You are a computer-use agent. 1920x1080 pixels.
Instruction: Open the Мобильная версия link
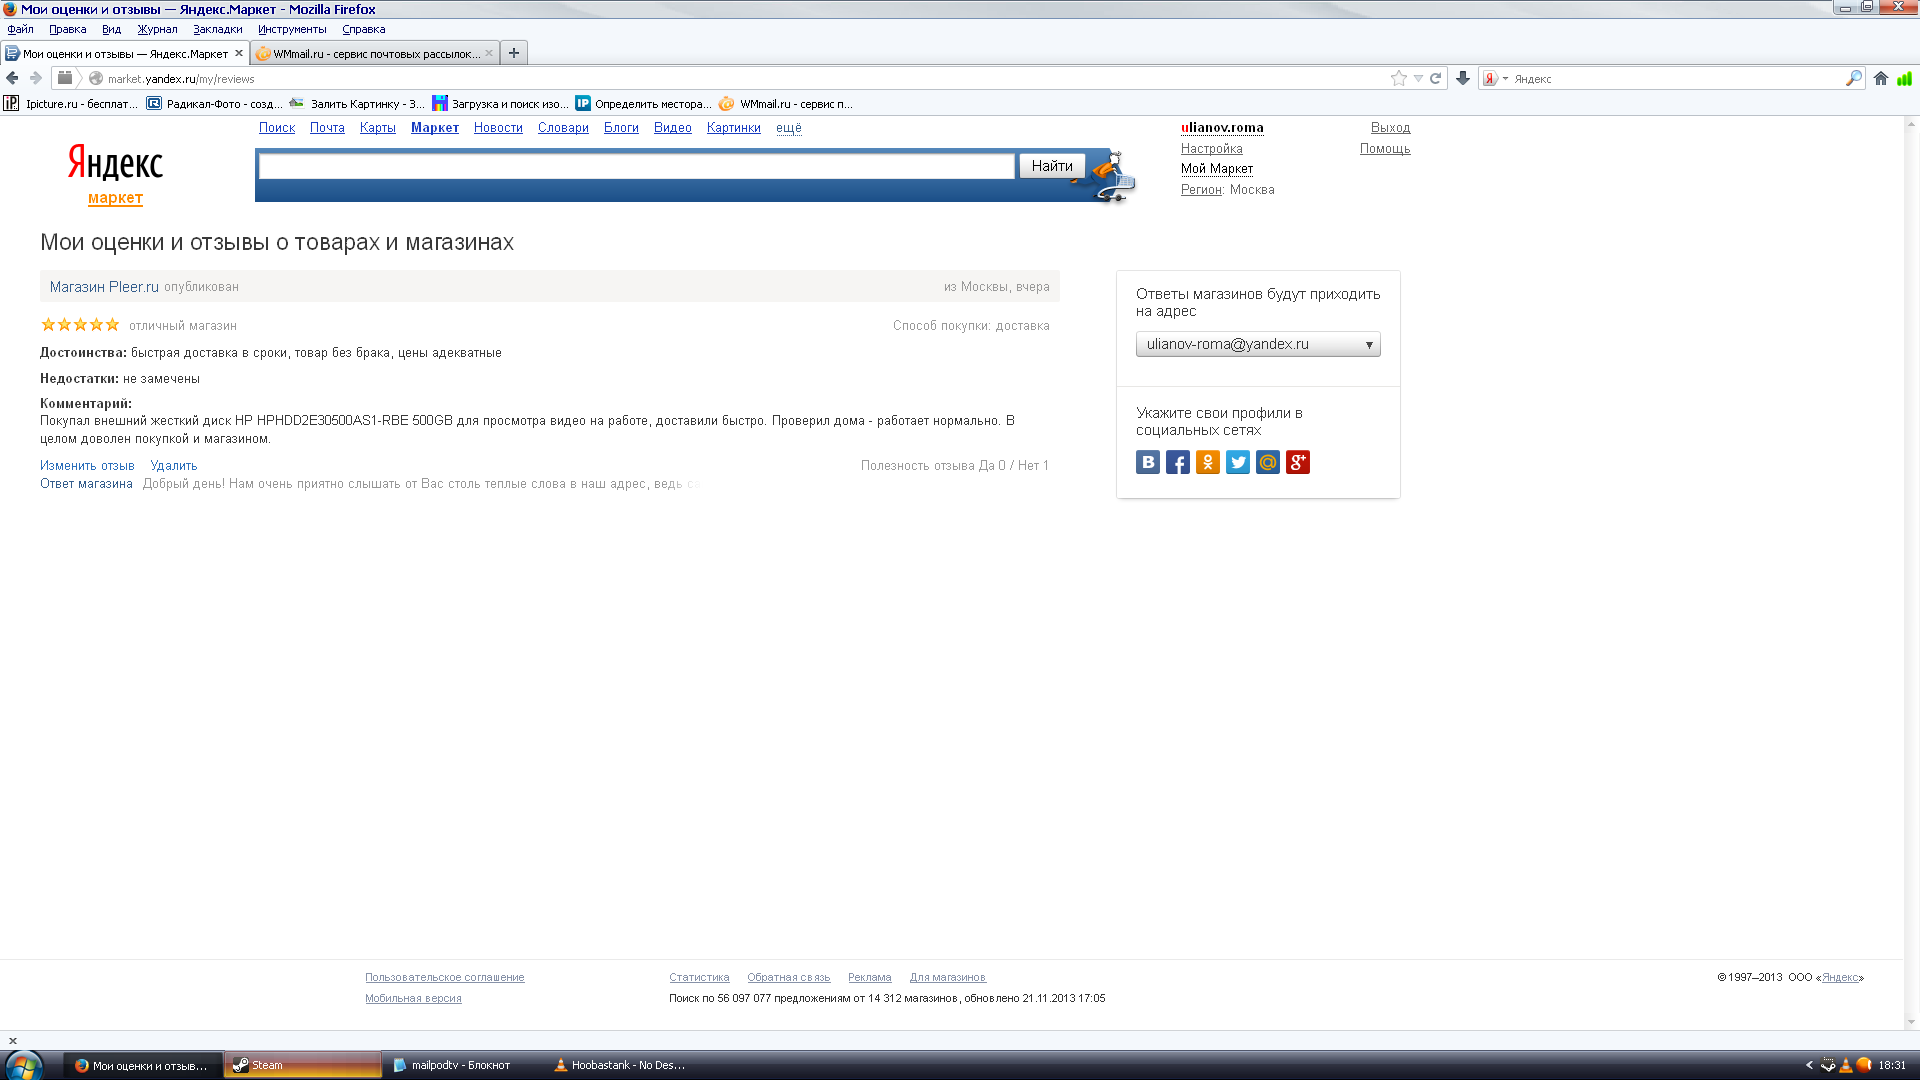tap(413, 999)
